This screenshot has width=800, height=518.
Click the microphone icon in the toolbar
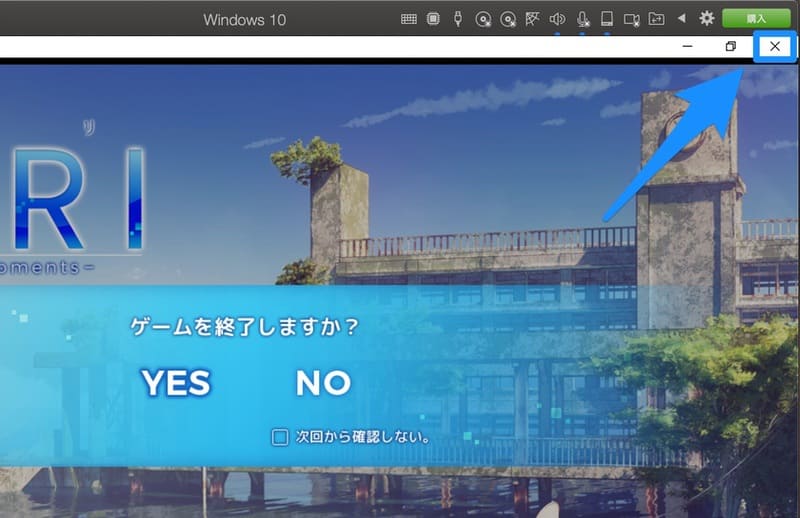pyautogui.click(x=582, y=19)
